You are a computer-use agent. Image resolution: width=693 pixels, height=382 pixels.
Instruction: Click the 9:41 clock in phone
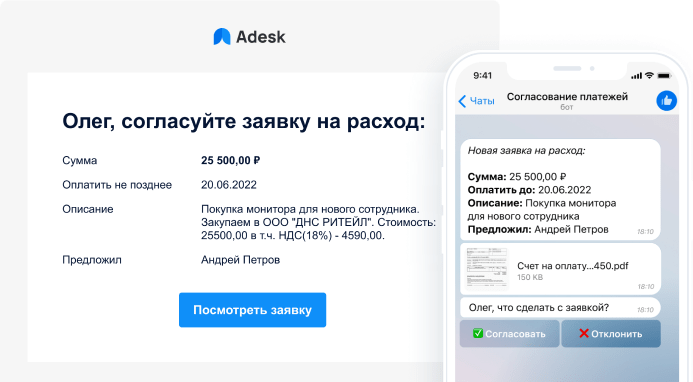(x=483, y=76)
